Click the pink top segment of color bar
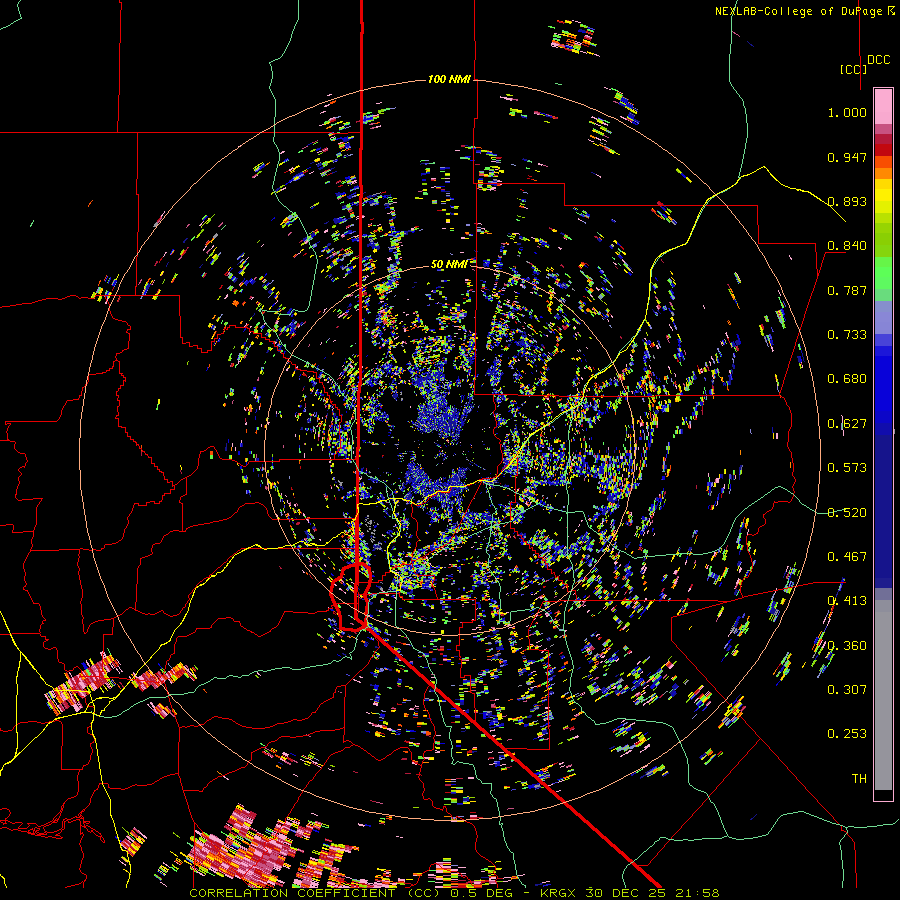900x900 pixels. [x=883, y=106]
